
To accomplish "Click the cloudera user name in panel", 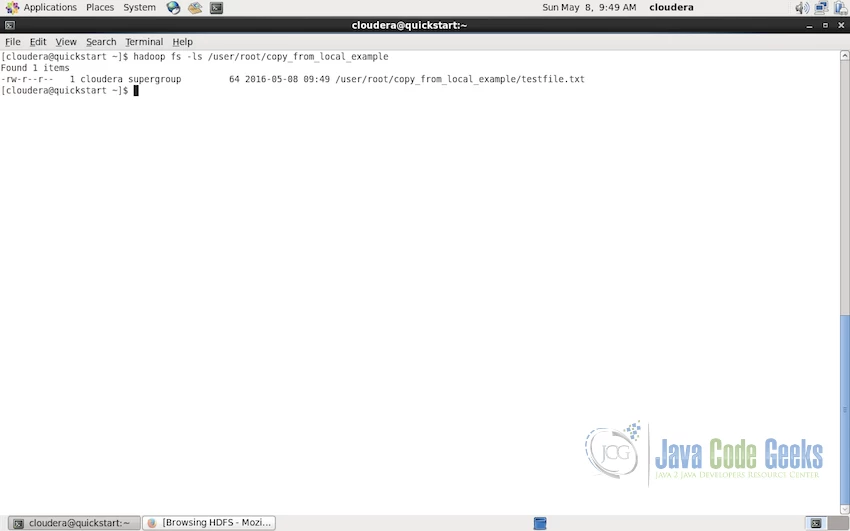I will pyautogui.click(x=671, y=8).
